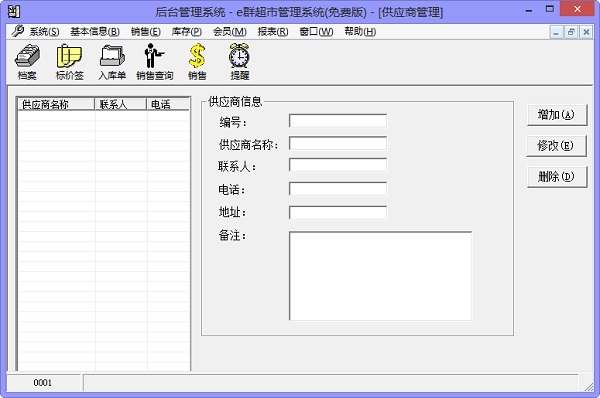This screenshot has width=600, height=398.
Task: Click the 标价签 price tag icon
Action: 69,62
